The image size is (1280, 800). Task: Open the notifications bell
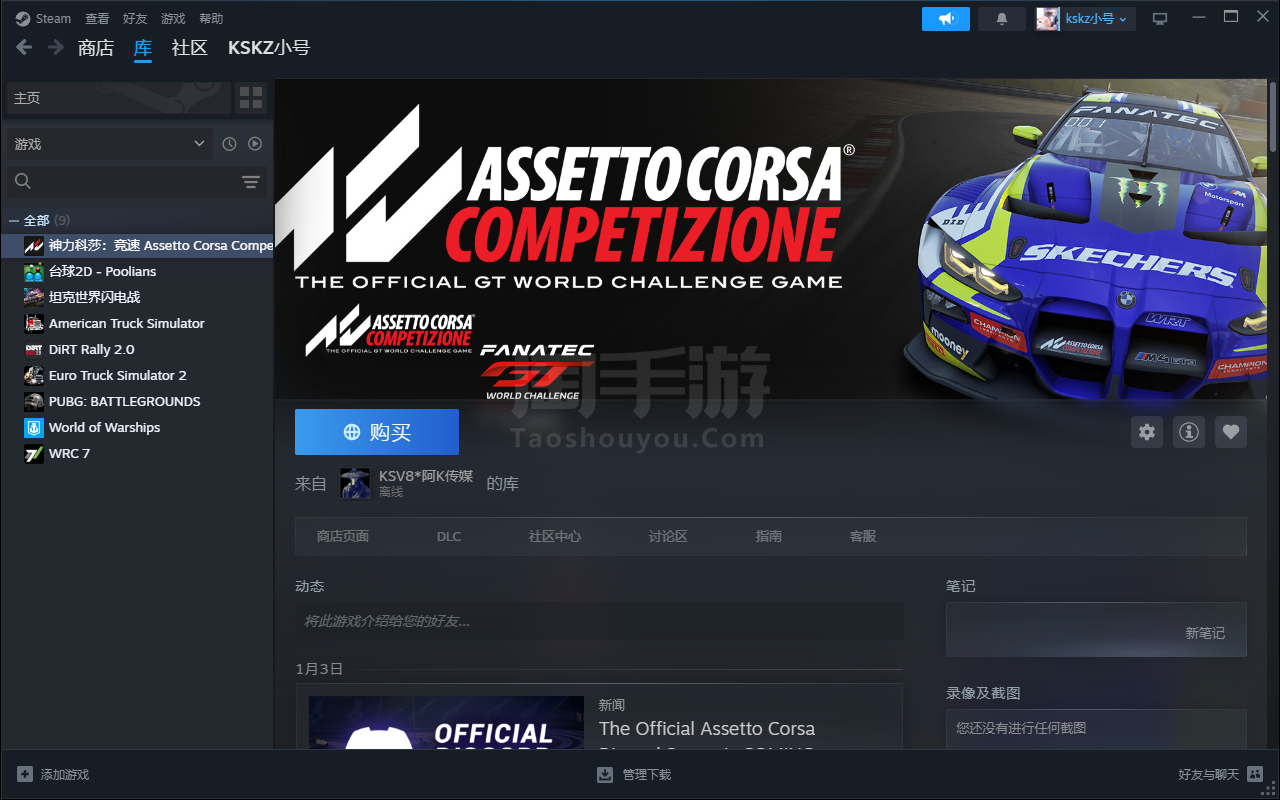(1002, 18)
